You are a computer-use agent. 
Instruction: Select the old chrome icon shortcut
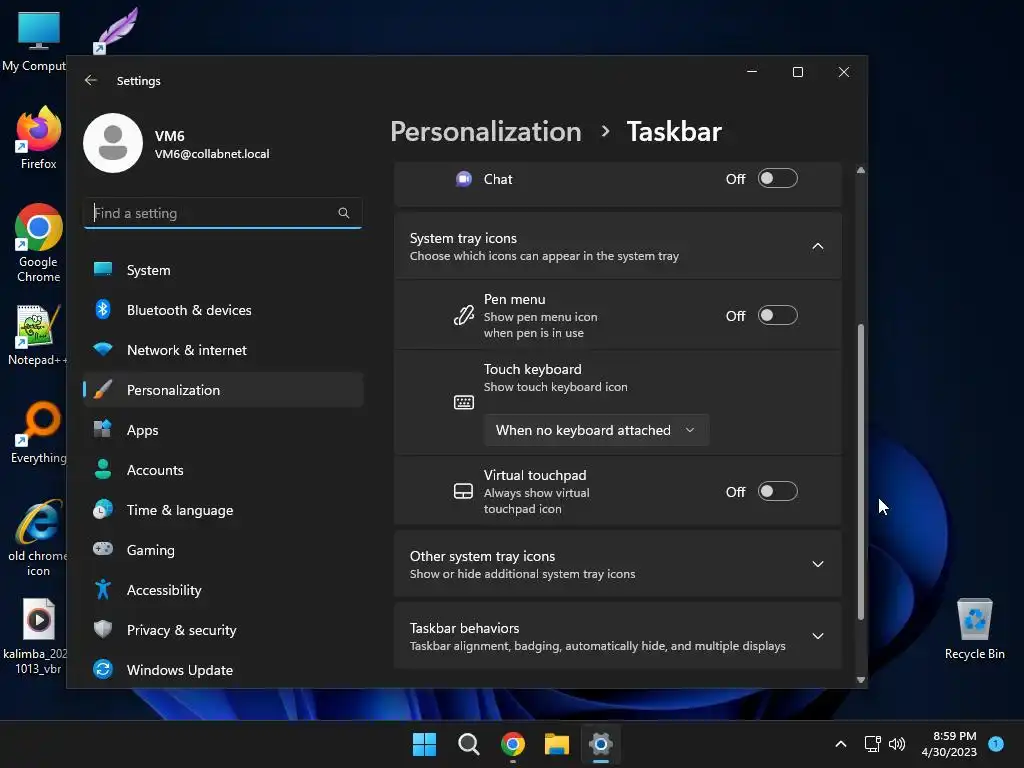point(38,539)
